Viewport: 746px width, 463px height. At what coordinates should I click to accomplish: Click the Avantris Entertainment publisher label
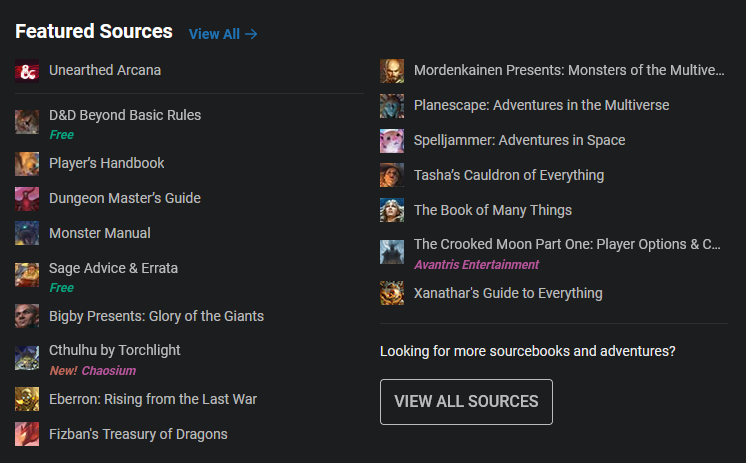pos(476,265)
